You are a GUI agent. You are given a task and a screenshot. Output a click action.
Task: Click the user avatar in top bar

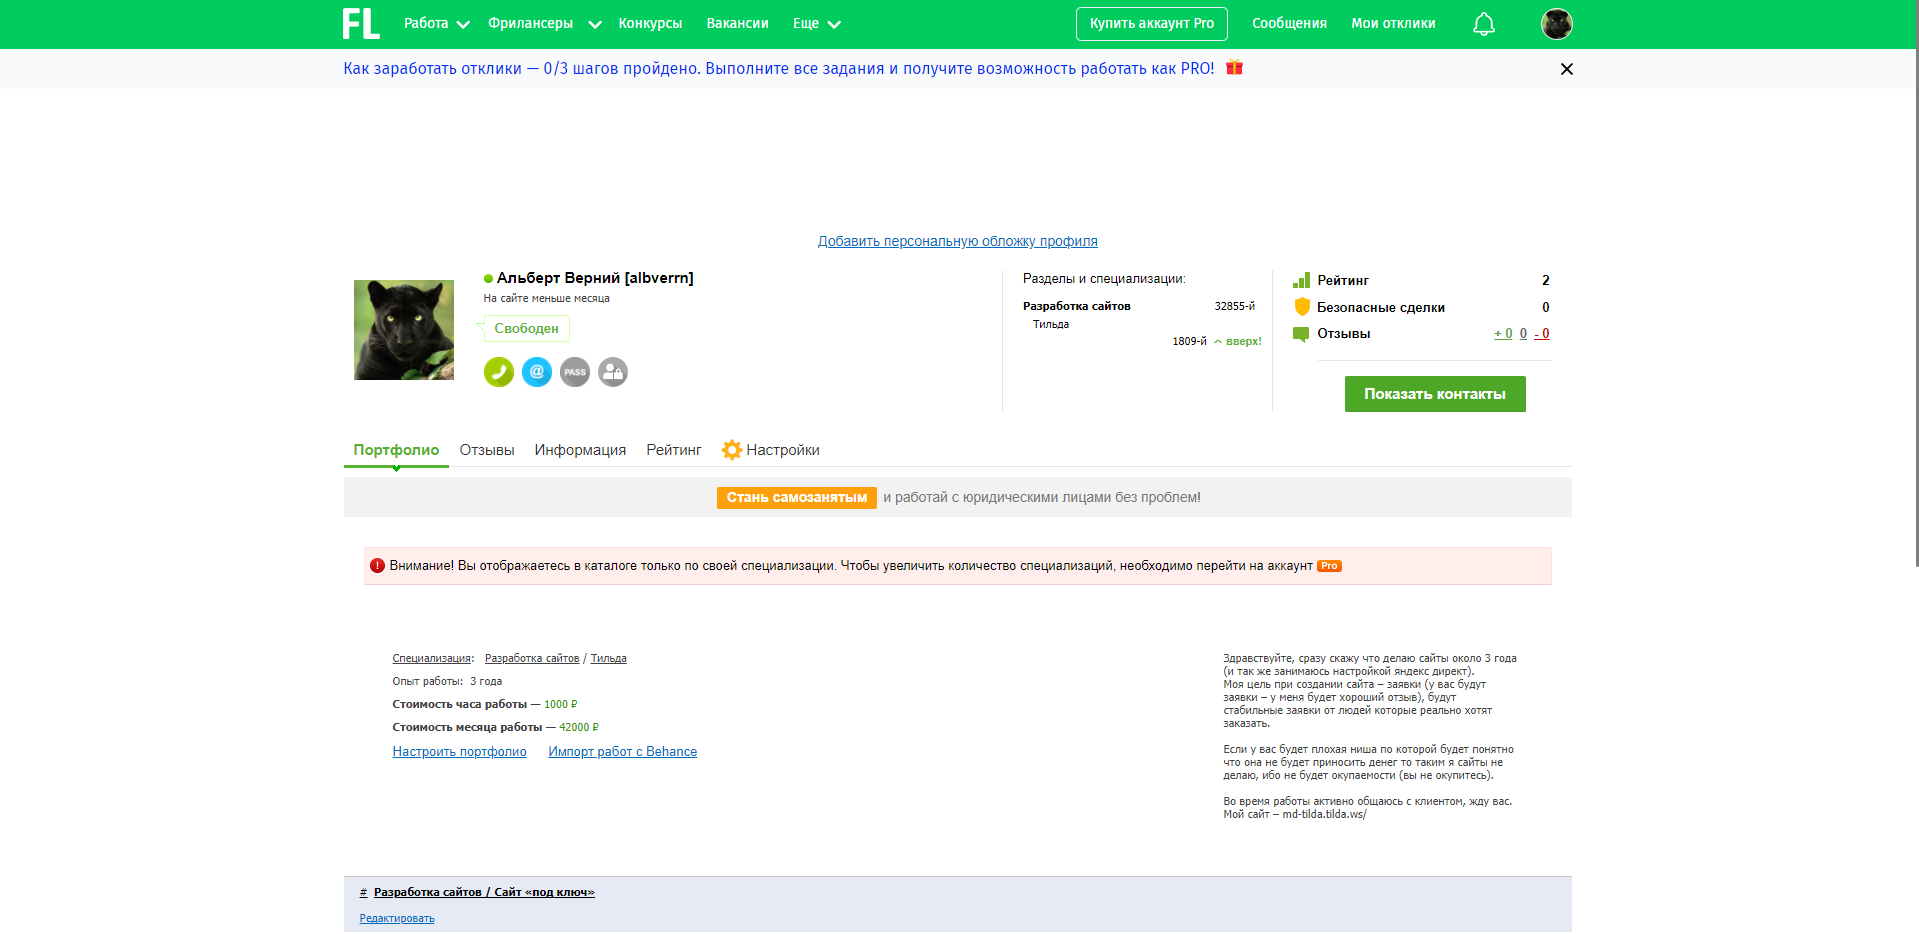(x=1556, y=24)
